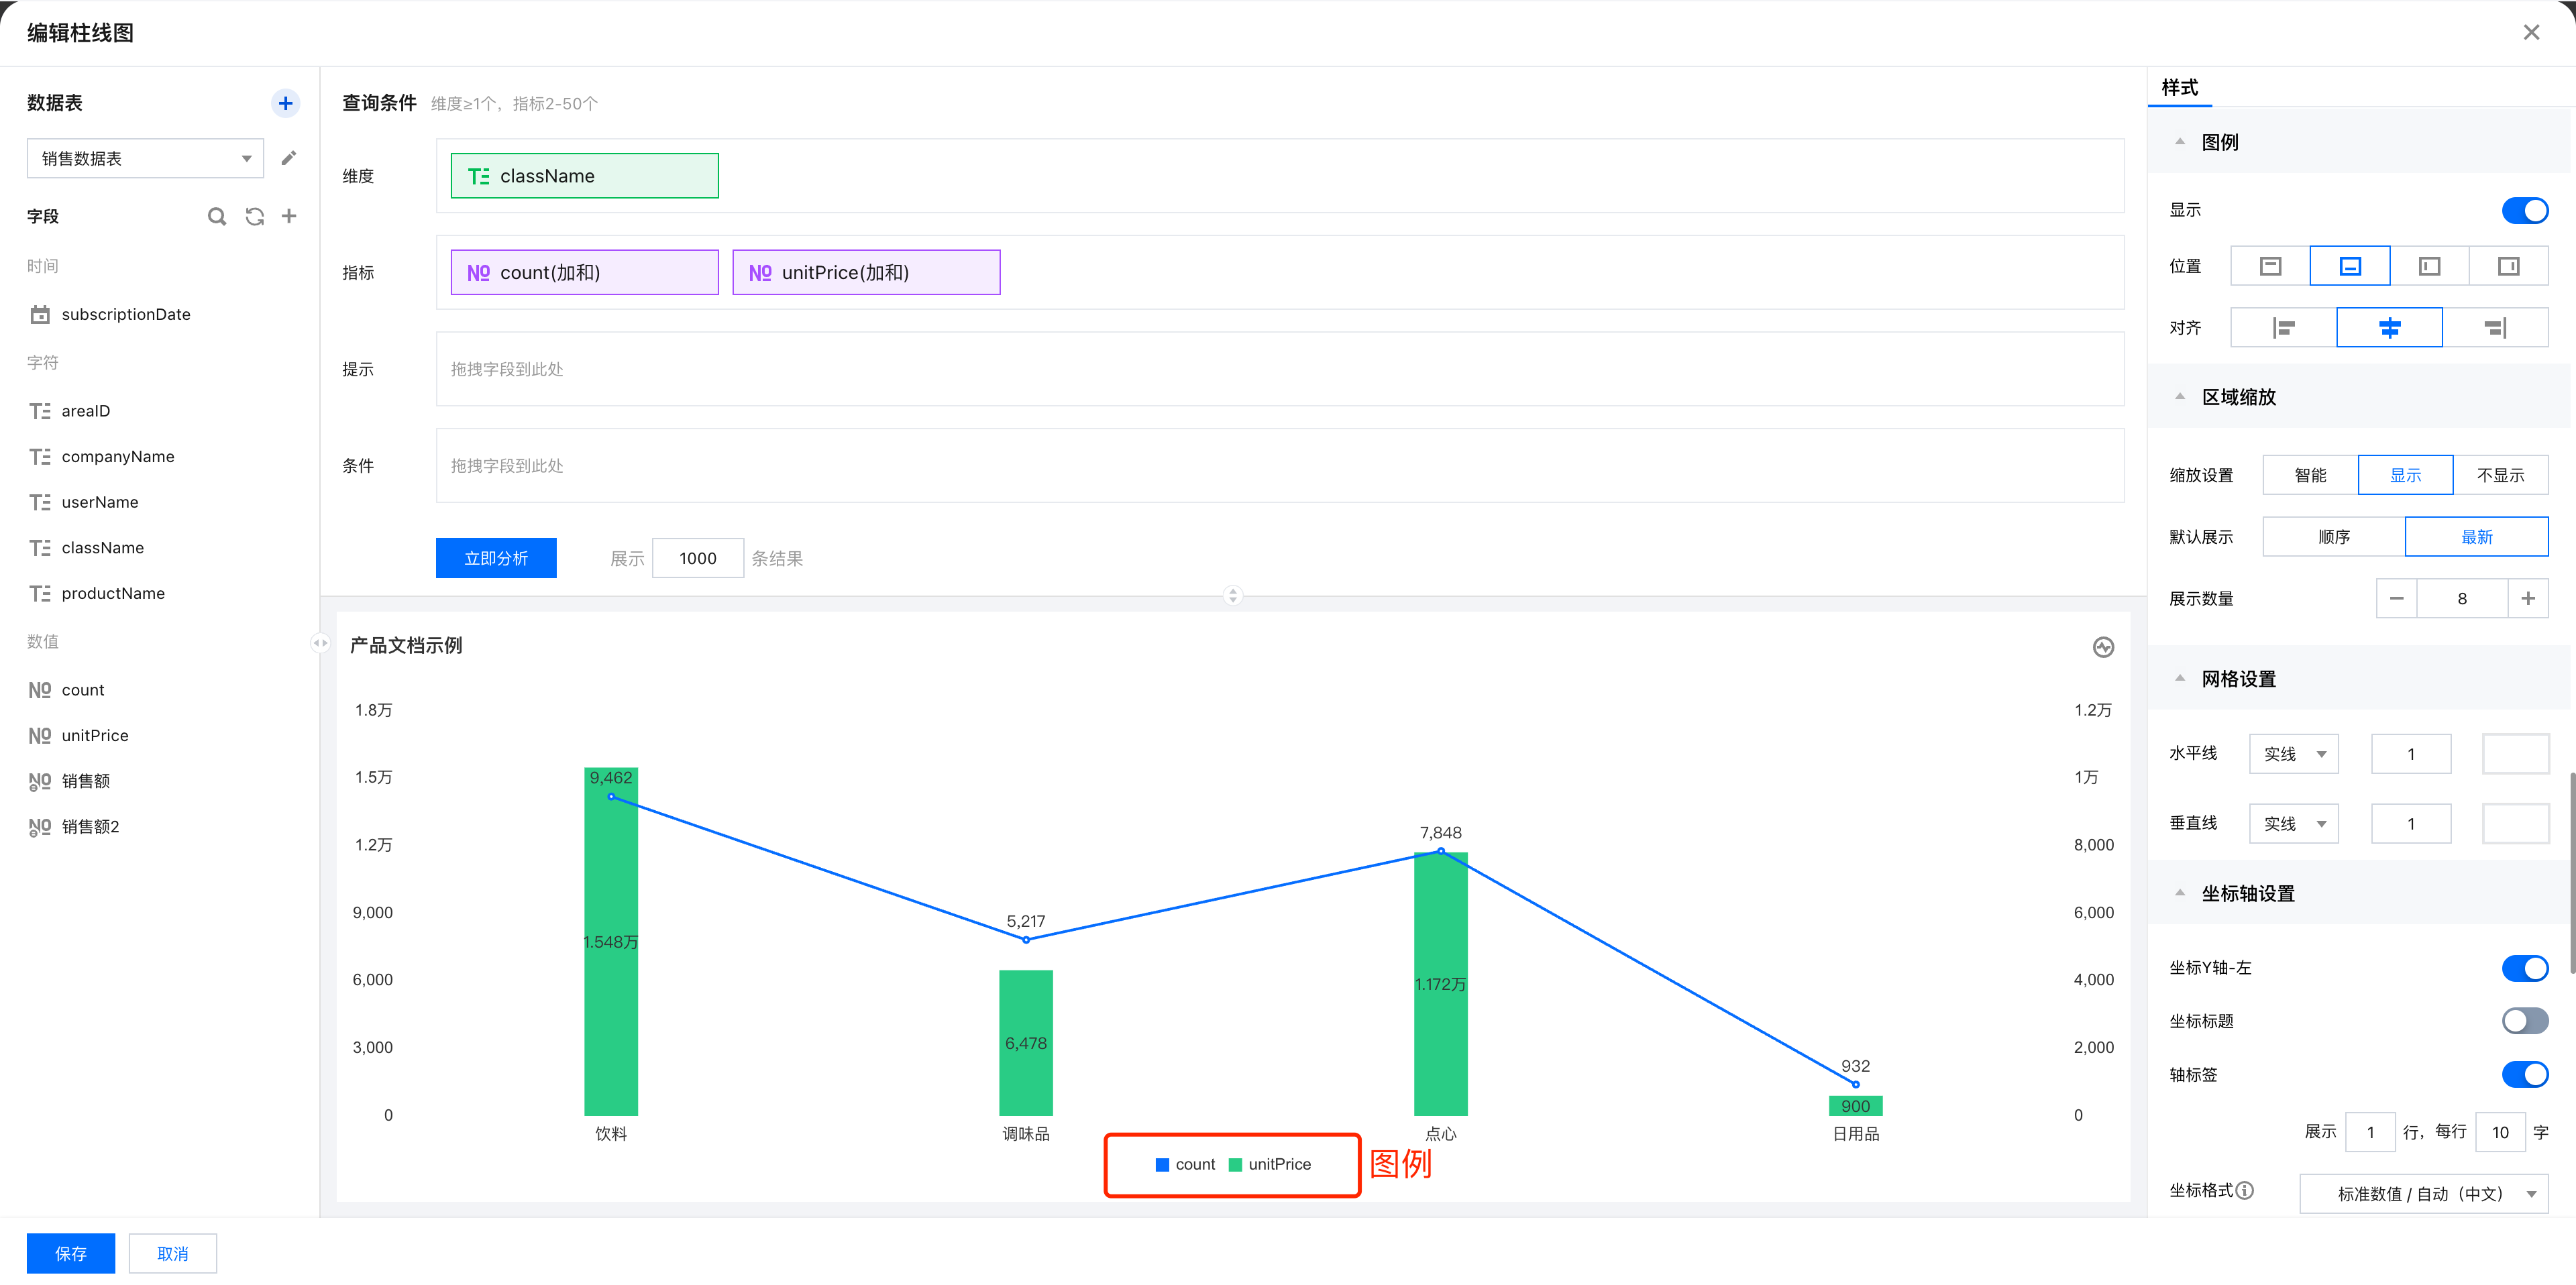Click the add data table plus icon
The width and height of the screenshot is (2576, 1285).
pos(285,103)
